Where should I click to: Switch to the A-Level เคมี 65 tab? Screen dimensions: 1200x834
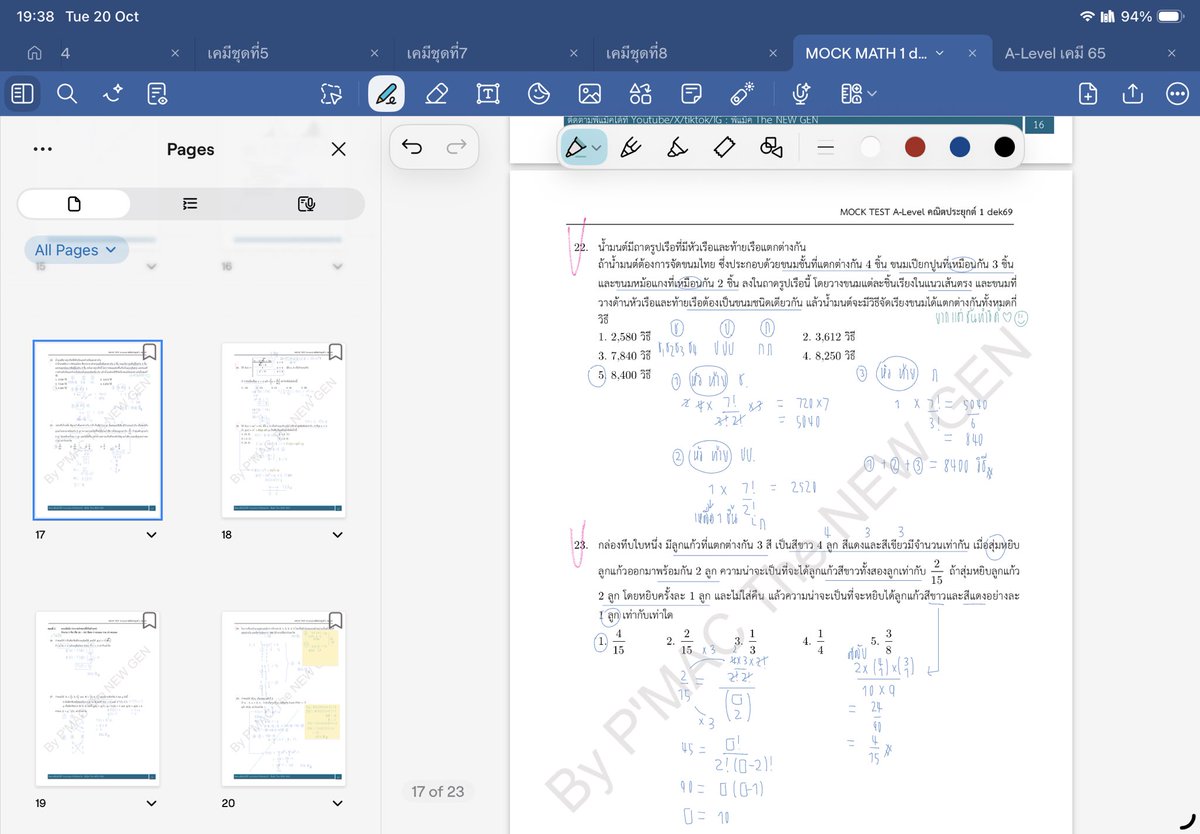[x=1055, y=53]
